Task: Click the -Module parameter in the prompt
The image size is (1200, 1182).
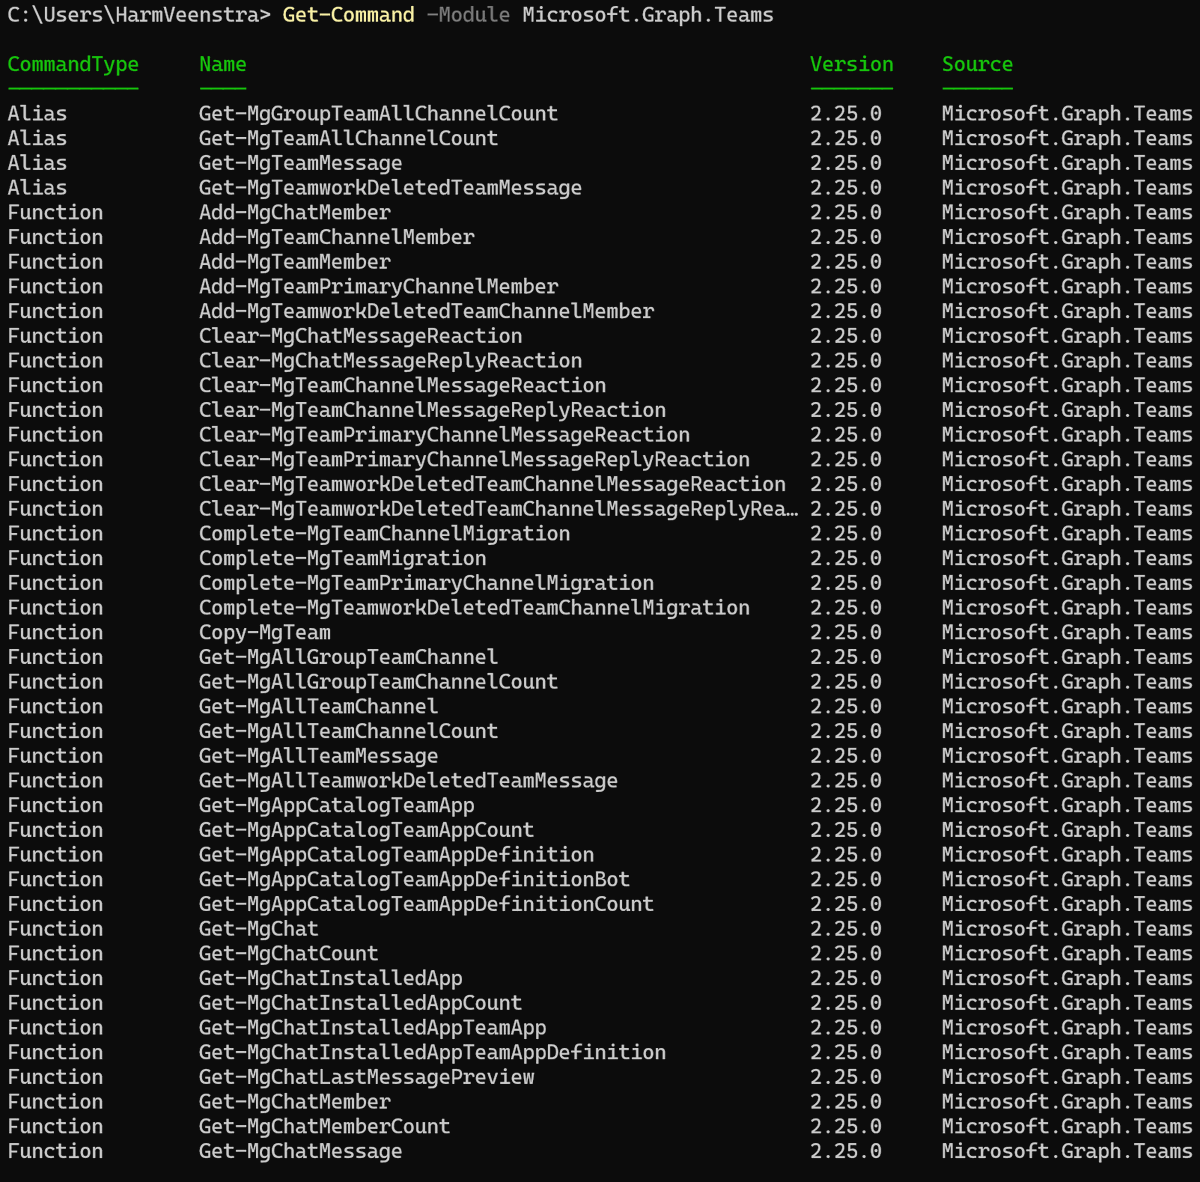Action: tap(469, 15)
